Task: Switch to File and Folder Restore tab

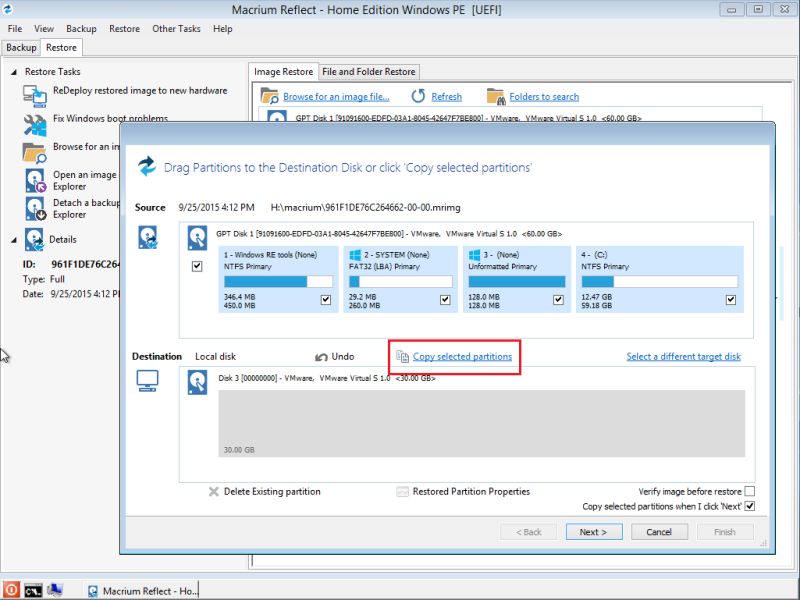Action: [369, 72]
